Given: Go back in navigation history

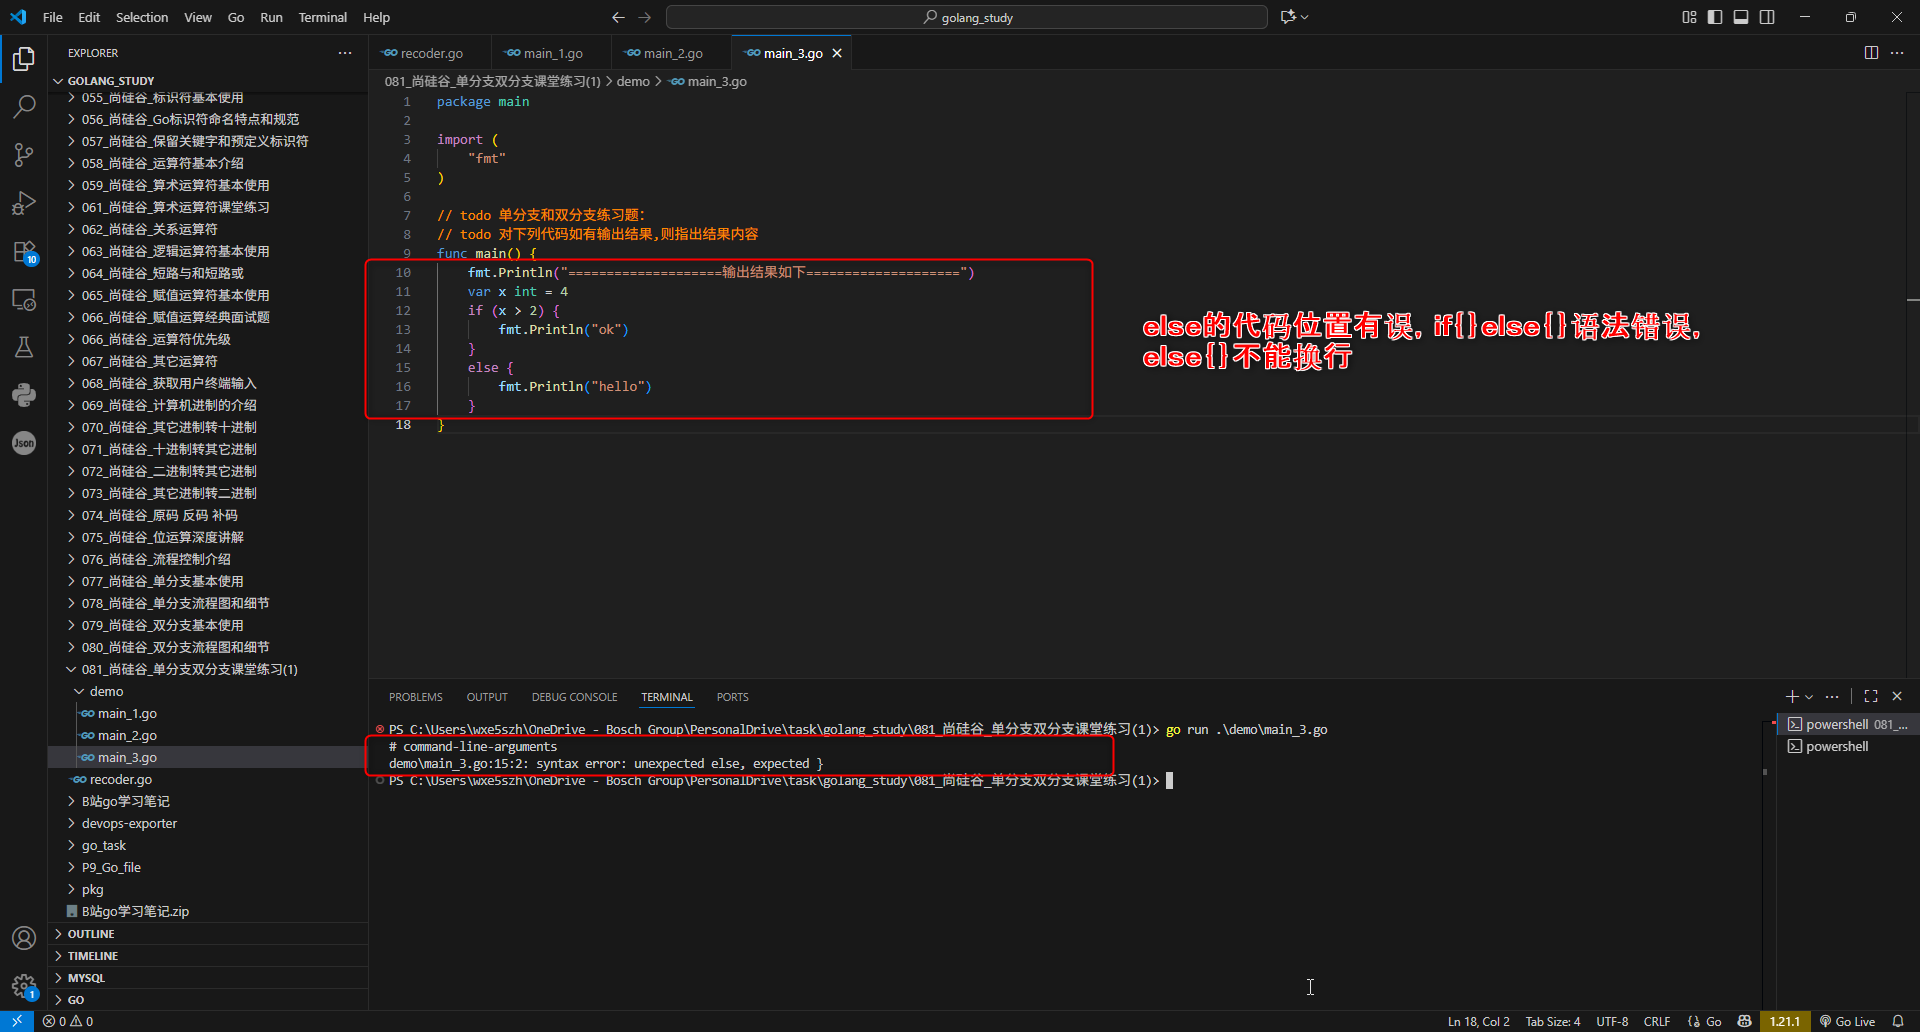Looking at the screenshot, I should pyautogui.click(x=618, y=17).
